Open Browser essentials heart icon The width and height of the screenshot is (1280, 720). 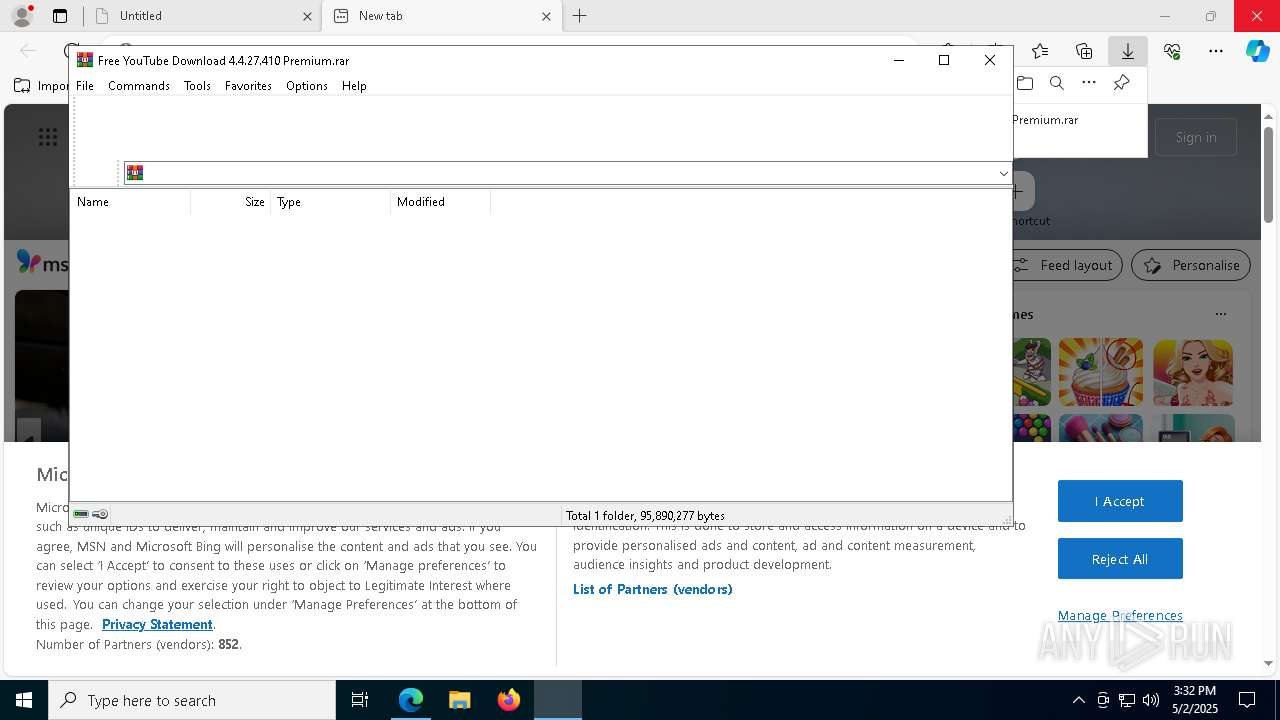point(1172,51)
